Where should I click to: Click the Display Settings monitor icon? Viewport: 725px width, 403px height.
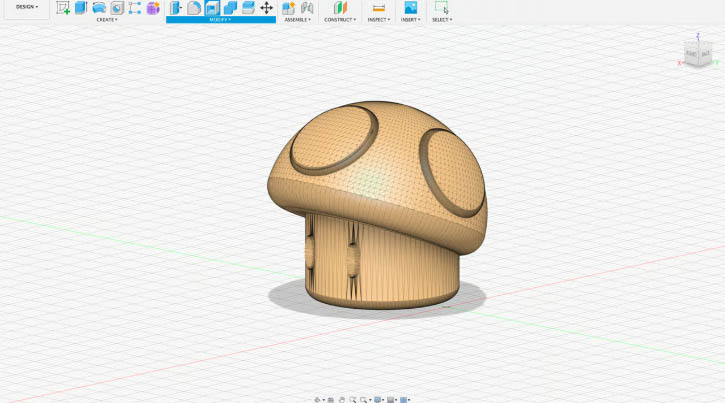coord(378,400)
